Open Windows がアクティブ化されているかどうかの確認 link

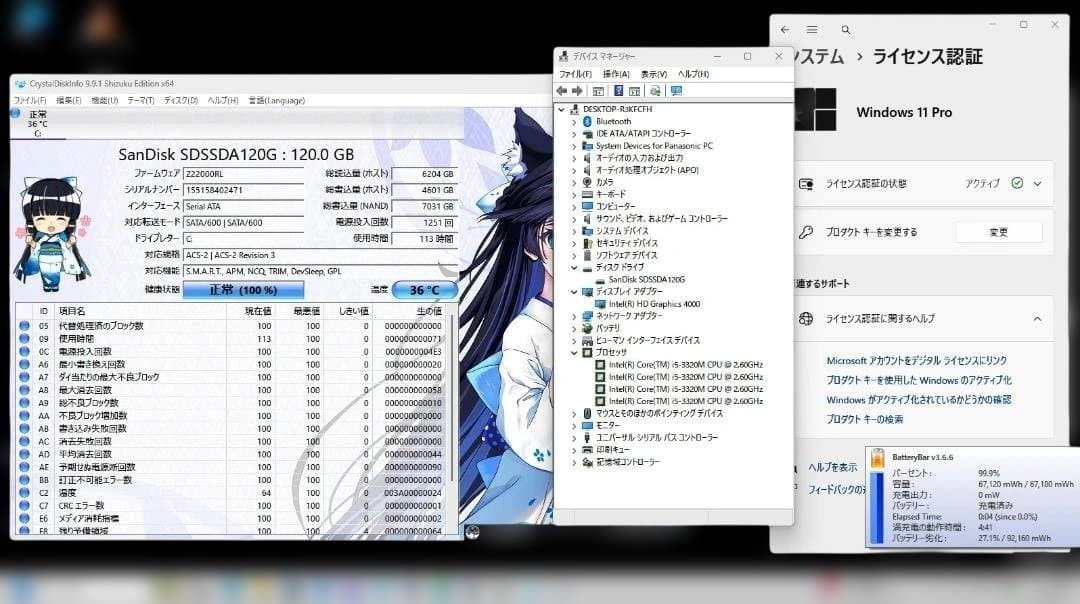pyautogui.click(x=919, y=399)
